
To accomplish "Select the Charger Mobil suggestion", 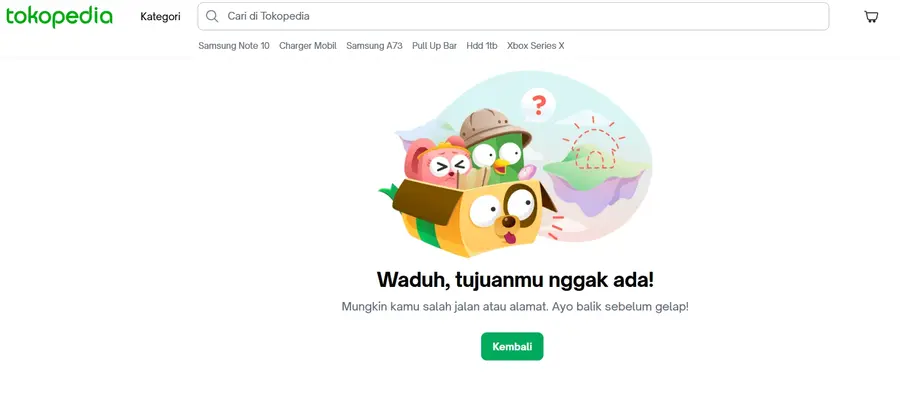I will pyautogui.click(x=308, y=45).
